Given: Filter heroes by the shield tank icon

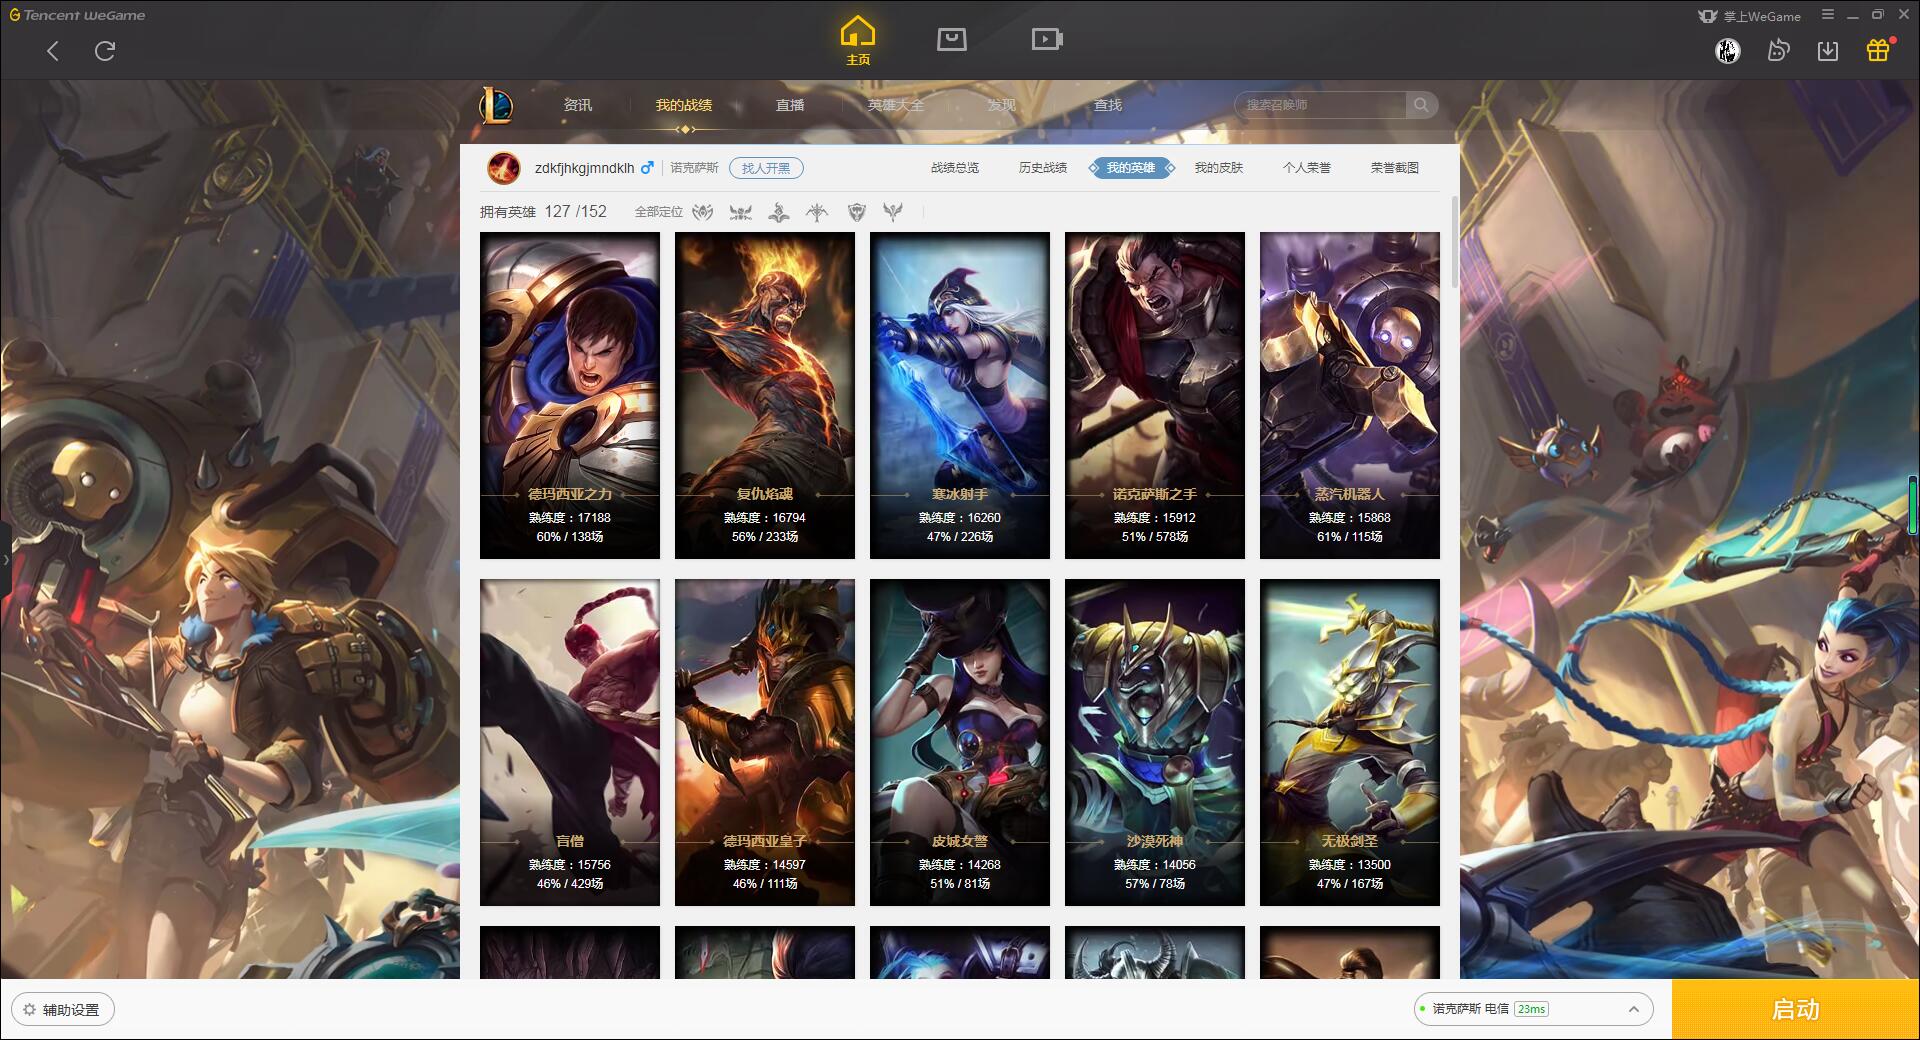Looking at the screenshot, I should pos(856,212).
